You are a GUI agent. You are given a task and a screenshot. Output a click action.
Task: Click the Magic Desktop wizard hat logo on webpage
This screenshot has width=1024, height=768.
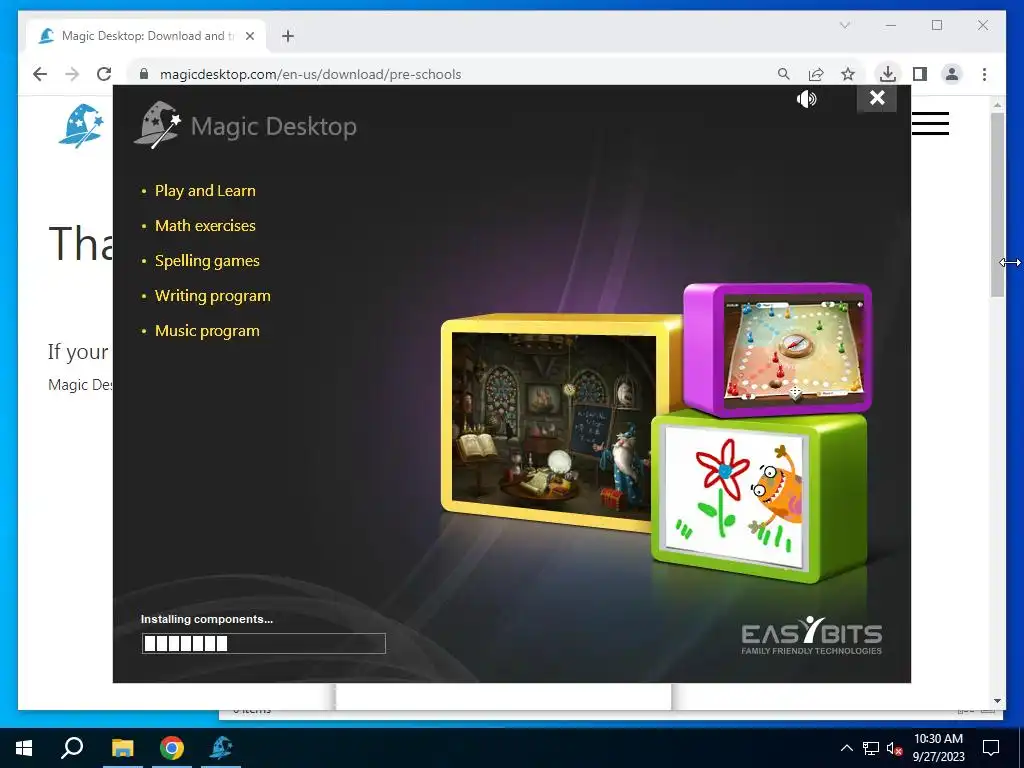click(81, 125)
